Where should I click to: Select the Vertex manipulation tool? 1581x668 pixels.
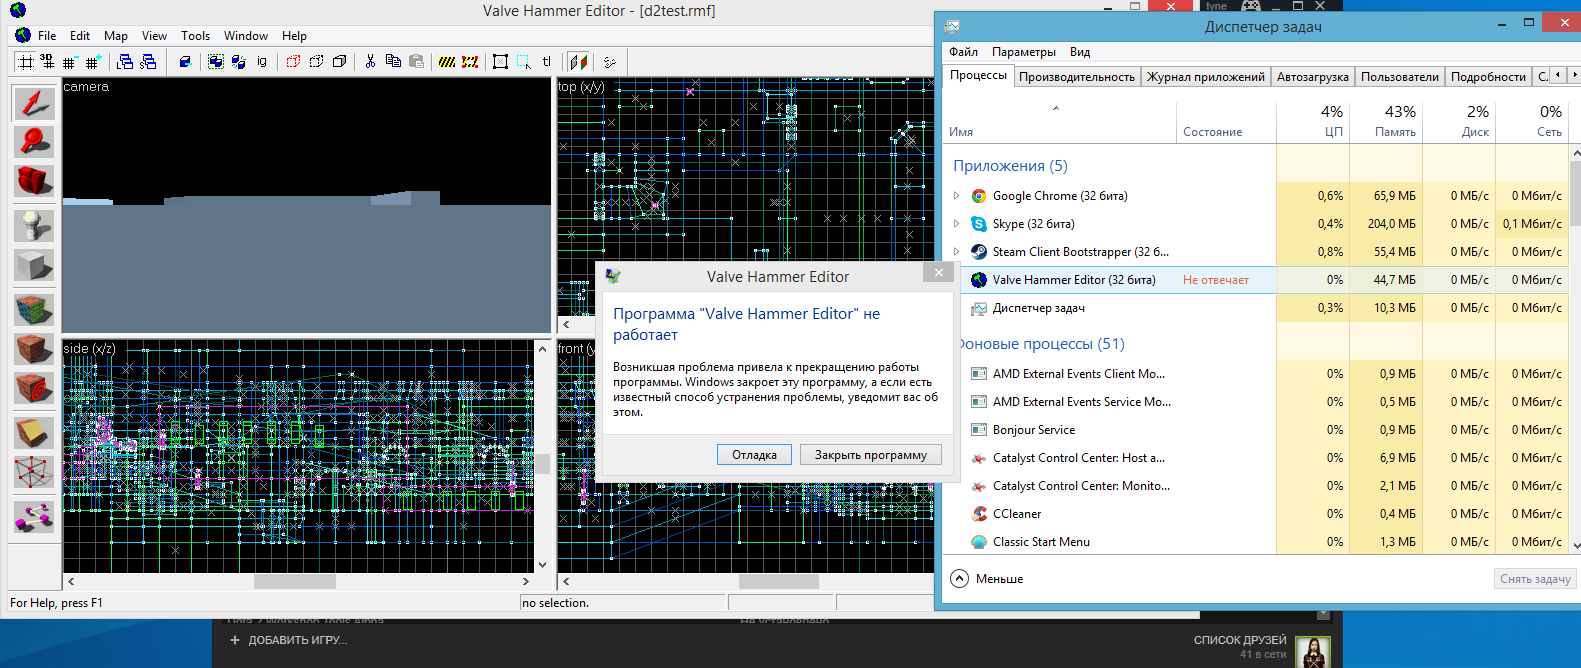[34, 472]
